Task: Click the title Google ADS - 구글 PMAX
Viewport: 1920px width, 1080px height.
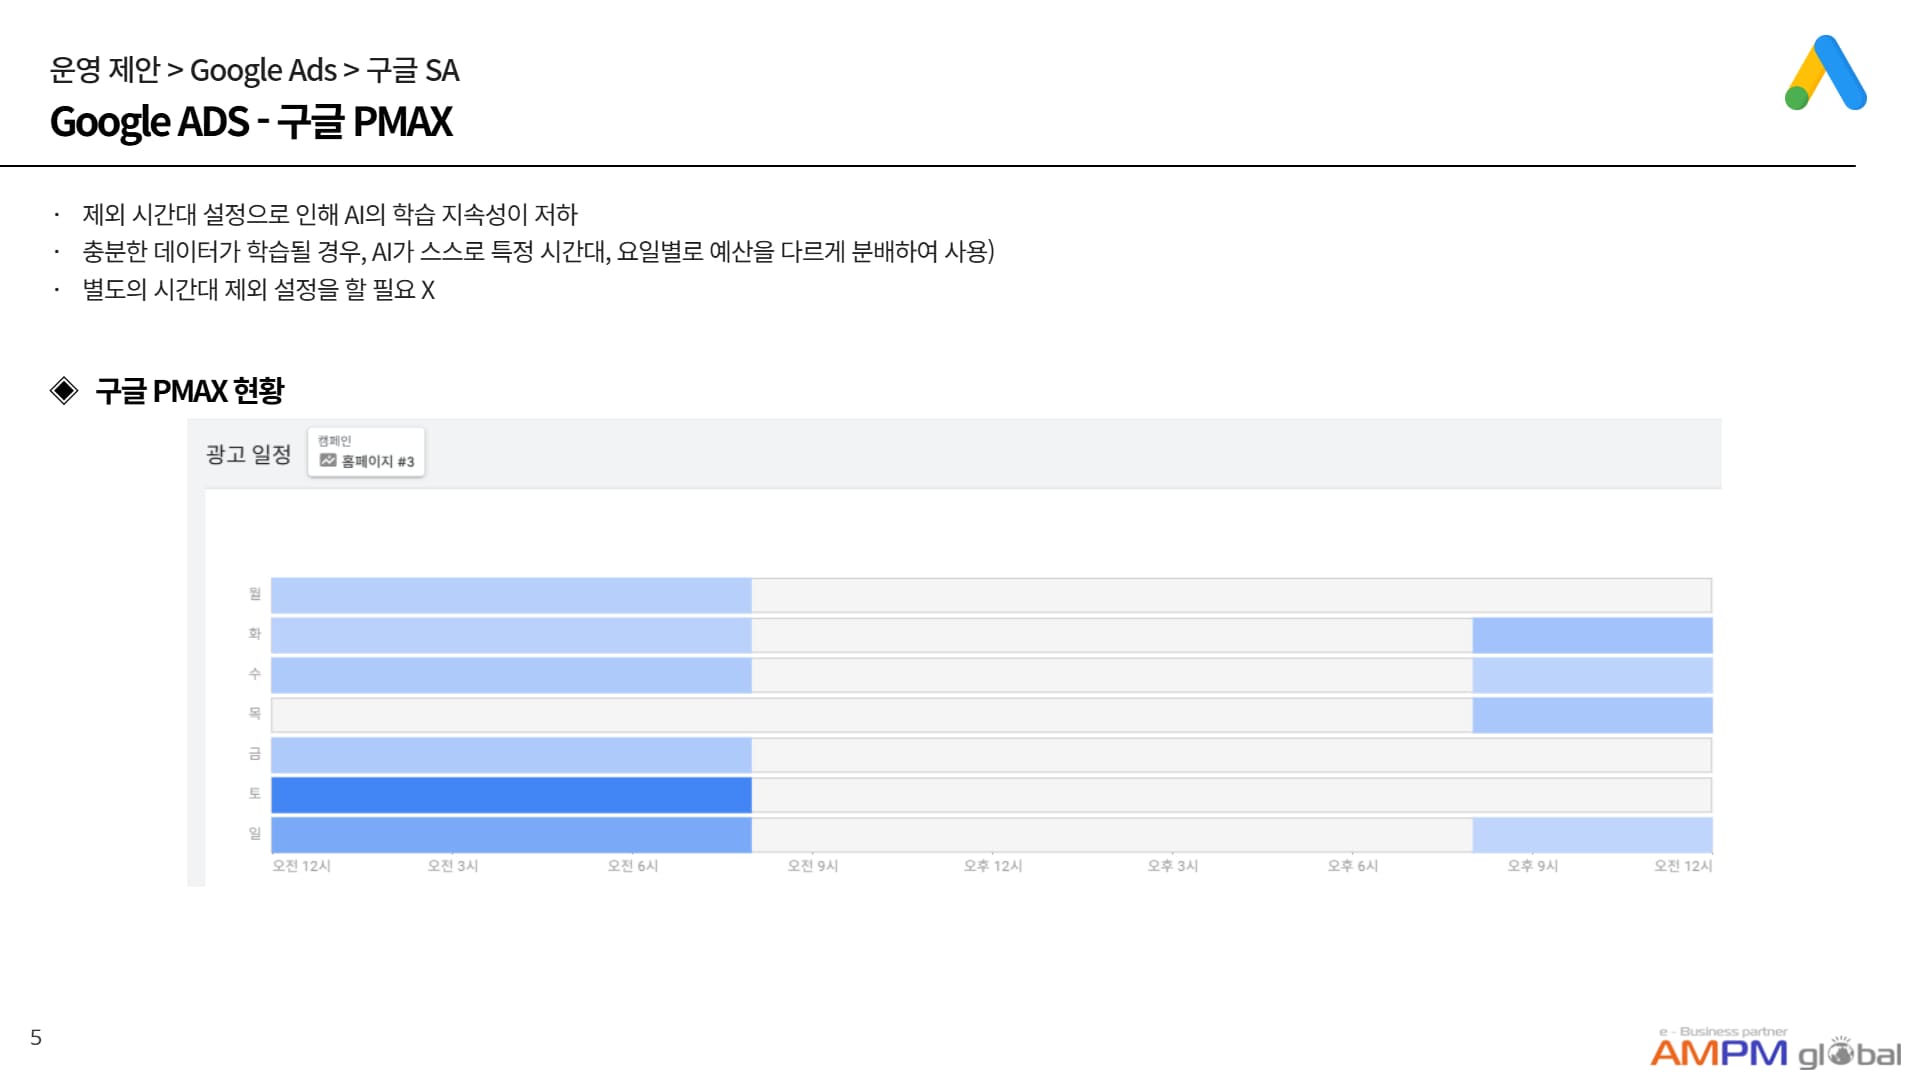Action: (251, 122)
